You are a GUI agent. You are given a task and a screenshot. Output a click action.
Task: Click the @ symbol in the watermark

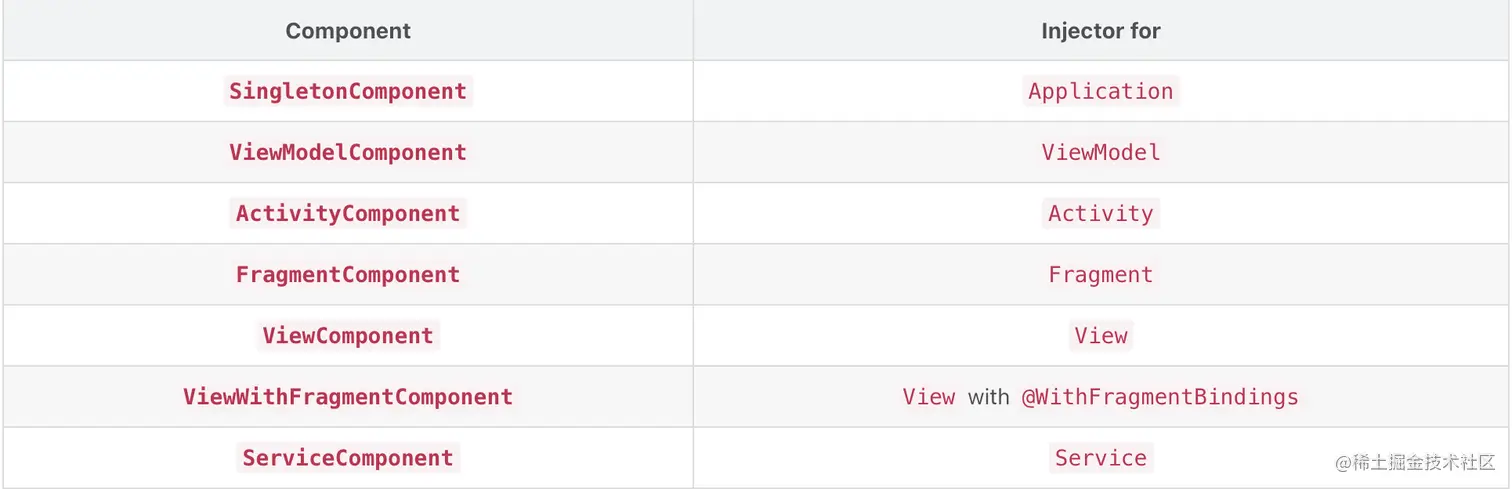click(1346, 462)
